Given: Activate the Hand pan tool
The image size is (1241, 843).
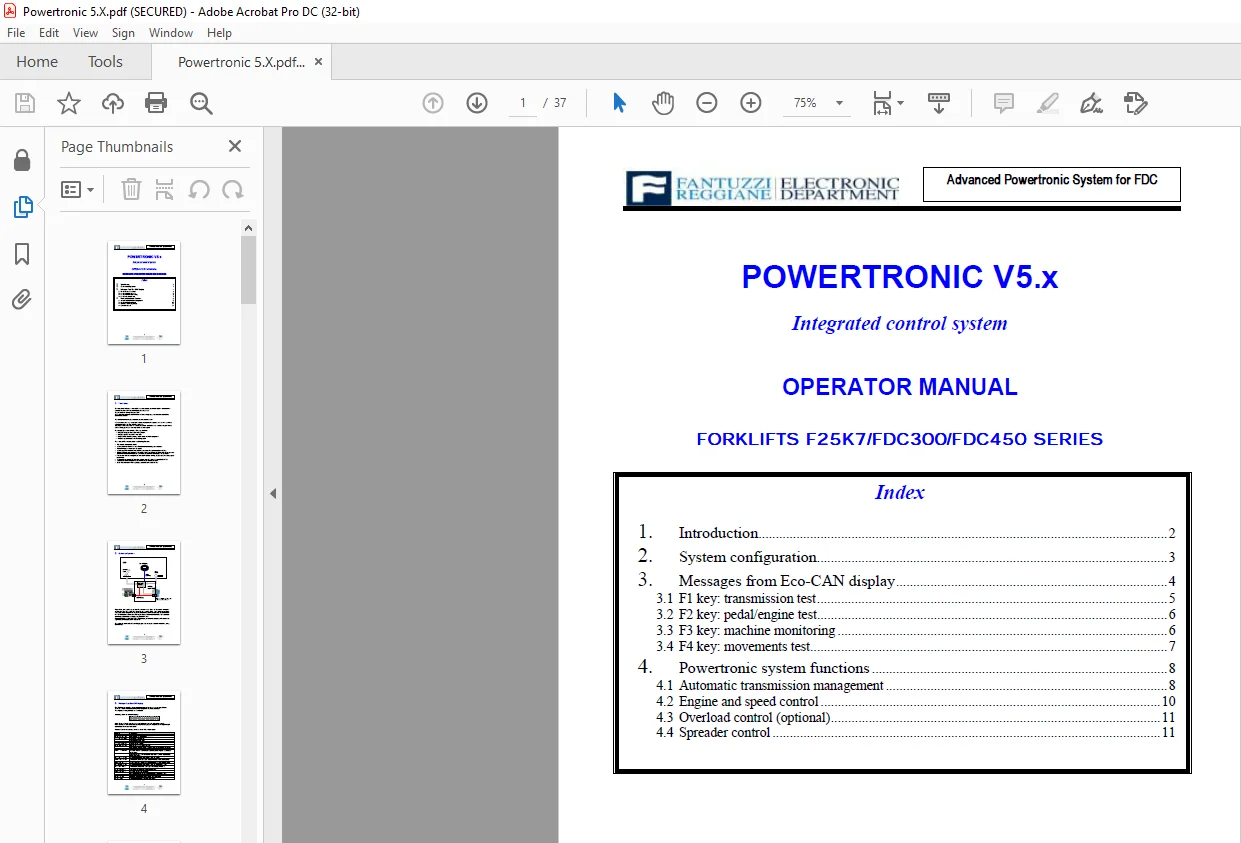Looking at the screenshot, I should pos(663,103).
